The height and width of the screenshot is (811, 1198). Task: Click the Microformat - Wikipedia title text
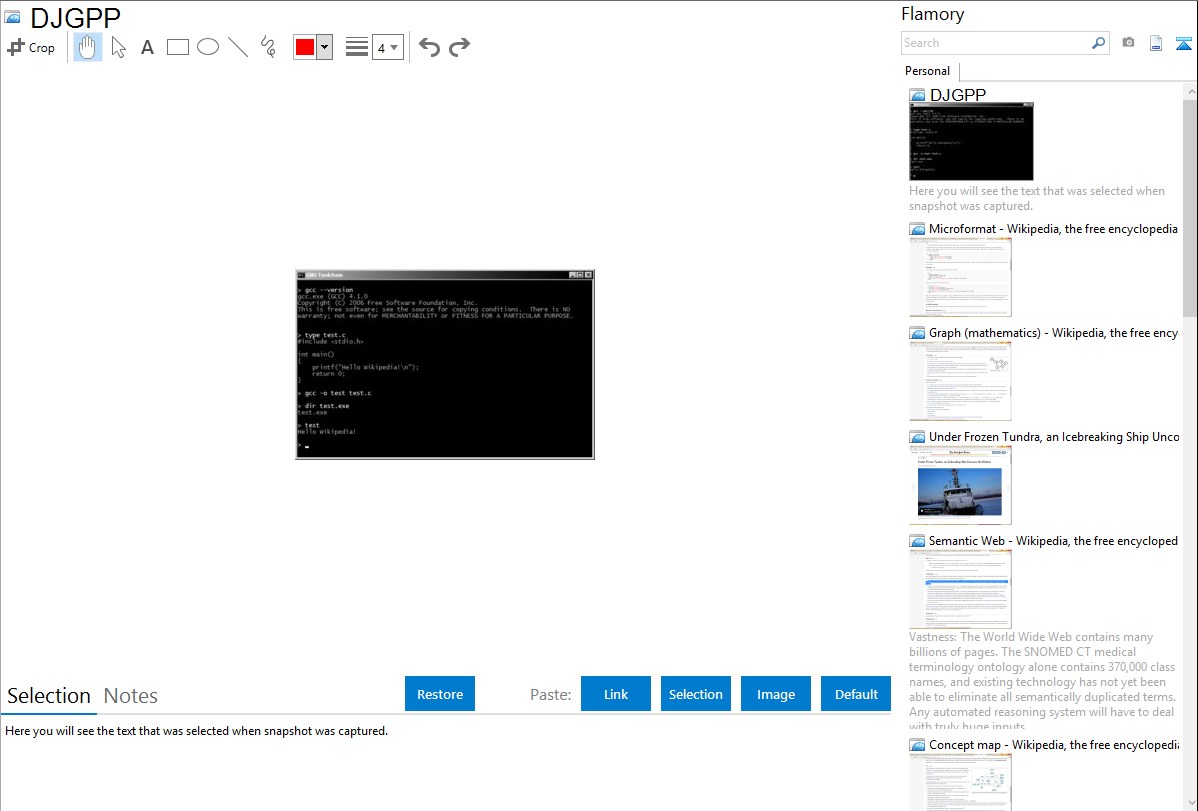1053,229
